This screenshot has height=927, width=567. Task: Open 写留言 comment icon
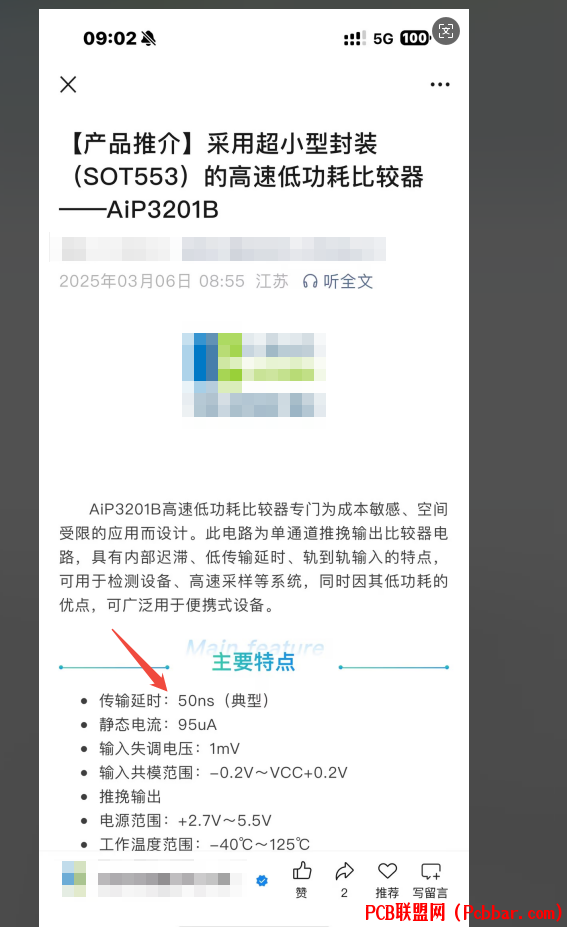(430, 871)
